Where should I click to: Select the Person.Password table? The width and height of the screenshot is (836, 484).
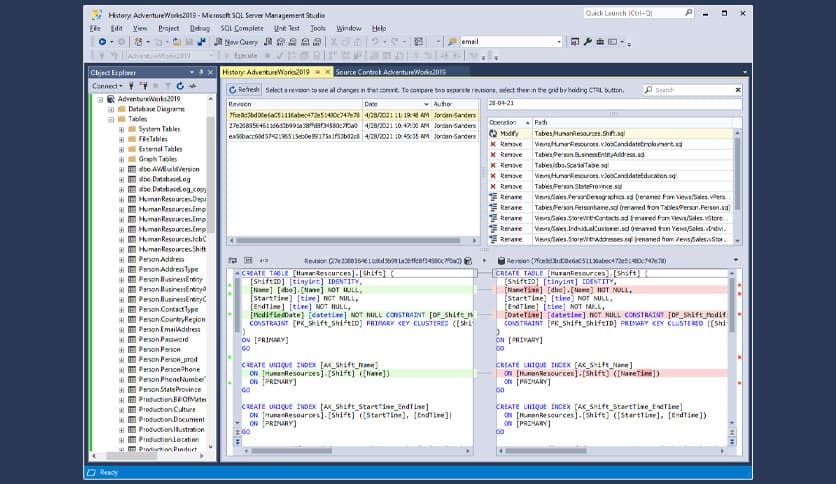click(163, 340)
